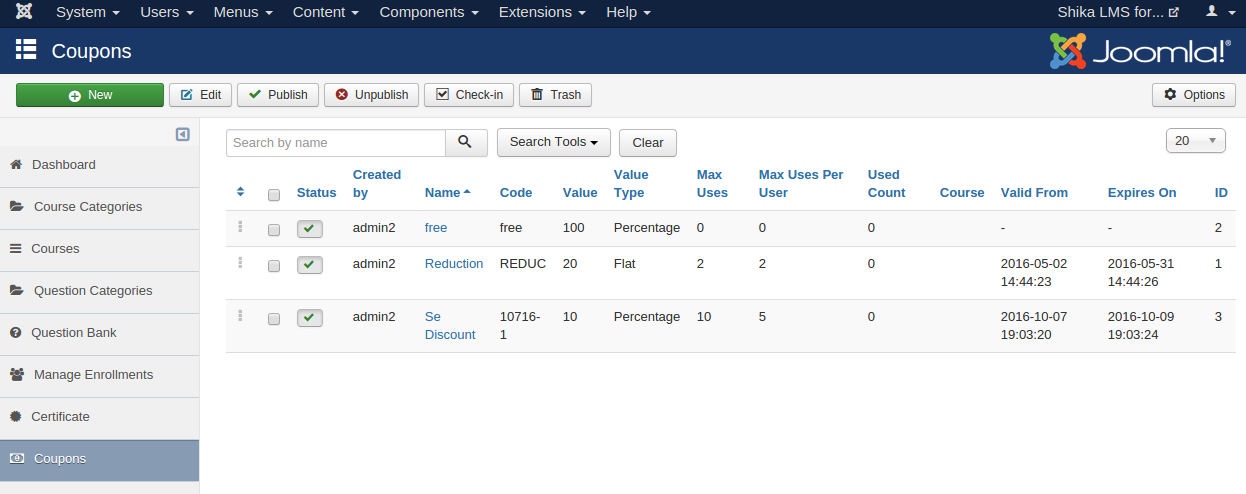Toggle published status of the free coupon
Viewport: 1246px width, 494px height.
click(x=310, y=229)
